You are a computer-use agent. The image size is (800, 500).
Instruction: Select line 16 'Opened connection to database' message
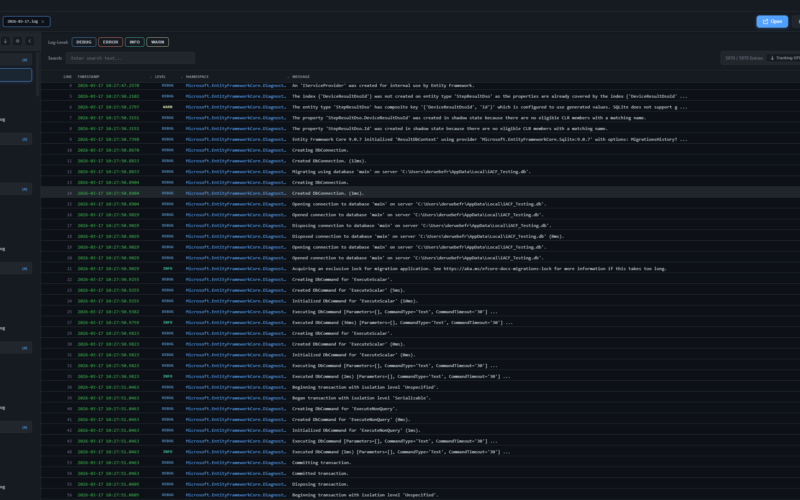[x=418, y=215]
